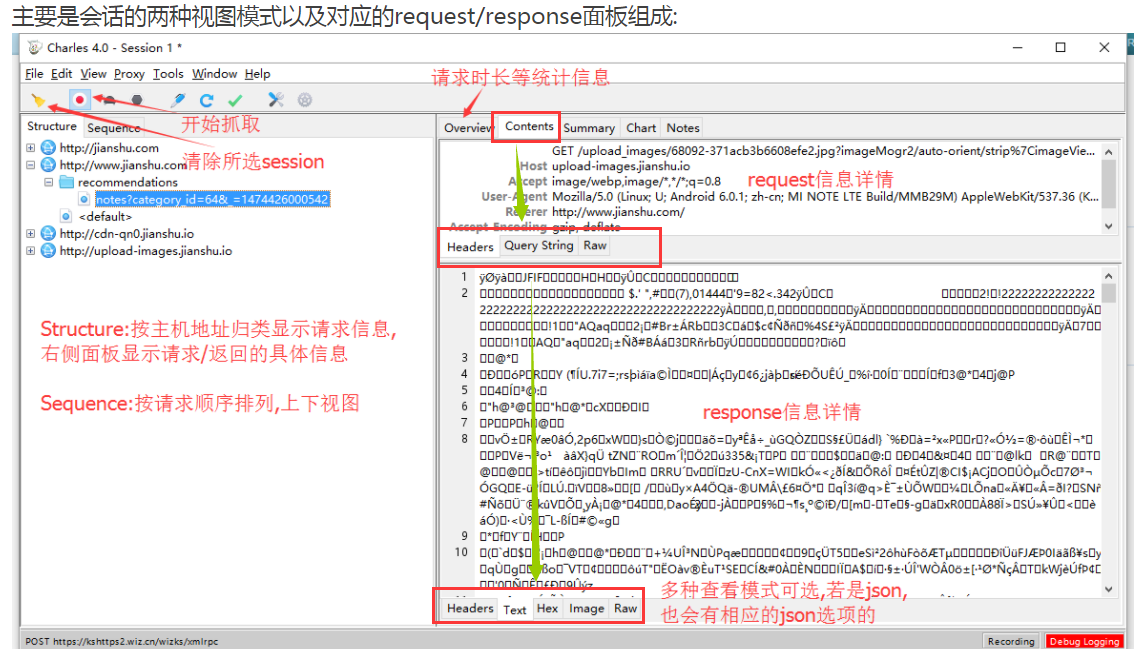The width and height of the screenshot is (1139, 649).
Task: Switch to the Structure tab
Action: click(x=52, y=126)
